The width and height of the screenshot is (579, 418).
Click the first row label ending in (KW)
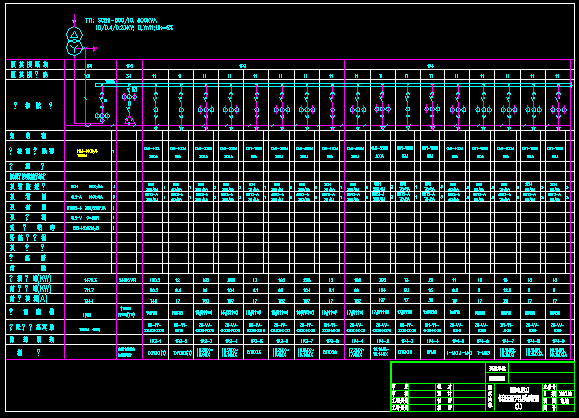tap(31, 279)
